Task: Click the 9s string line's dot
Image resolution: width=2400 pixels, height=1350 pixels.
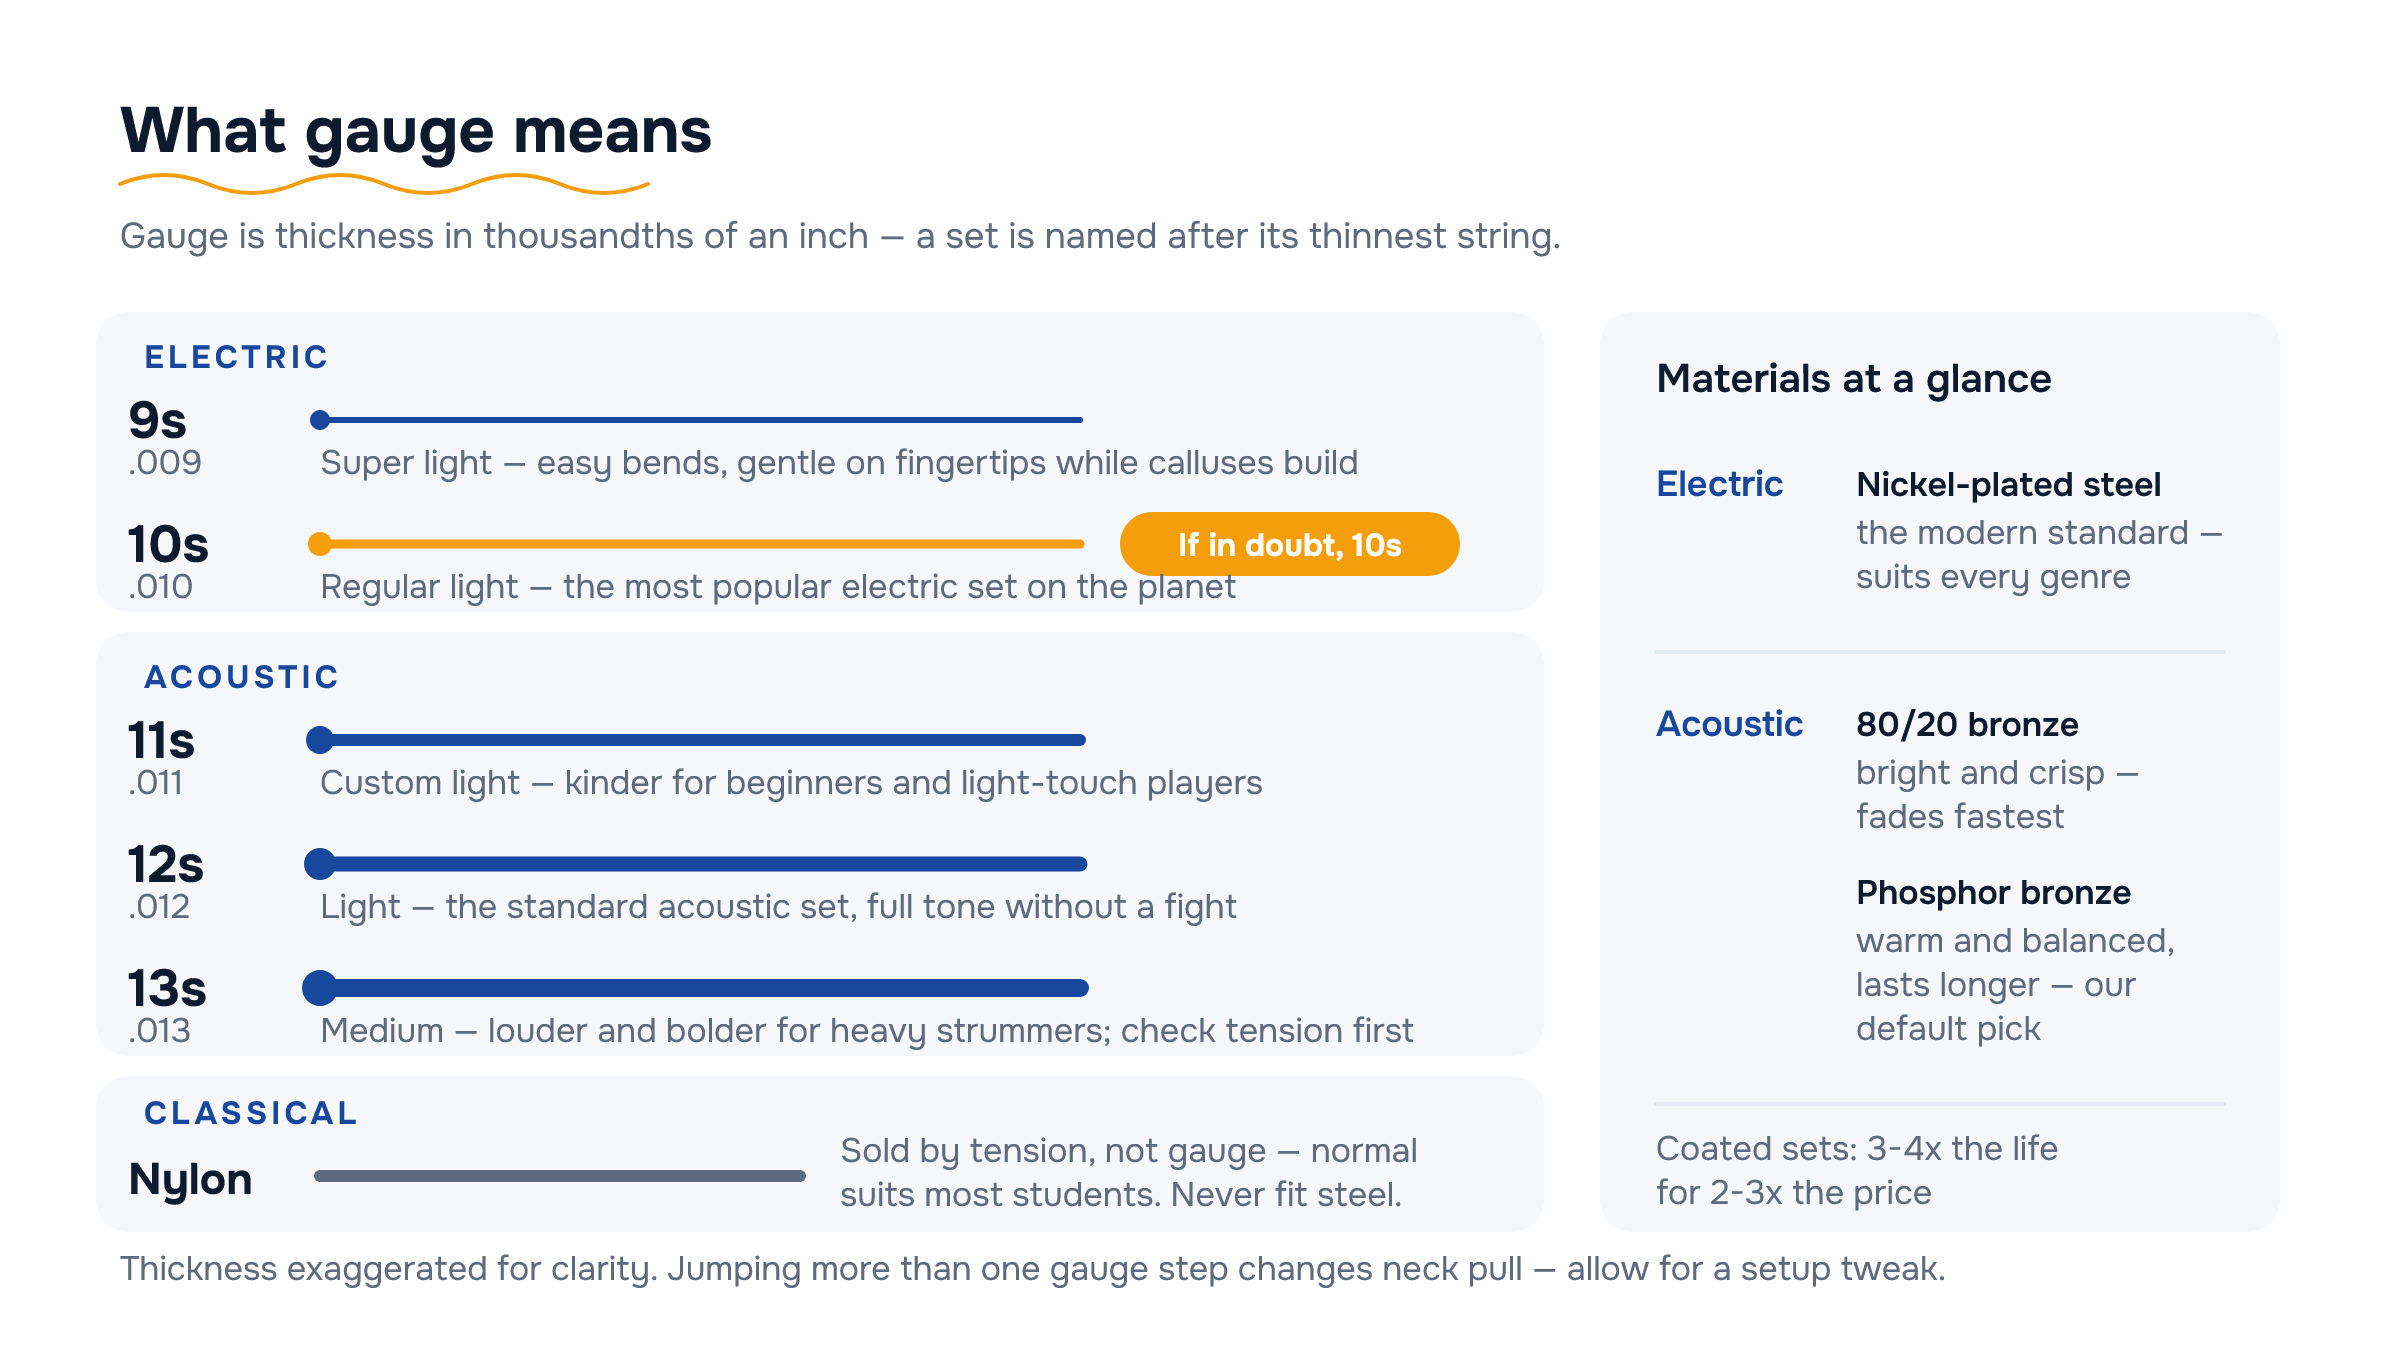Action: click(x=320, y=420)
